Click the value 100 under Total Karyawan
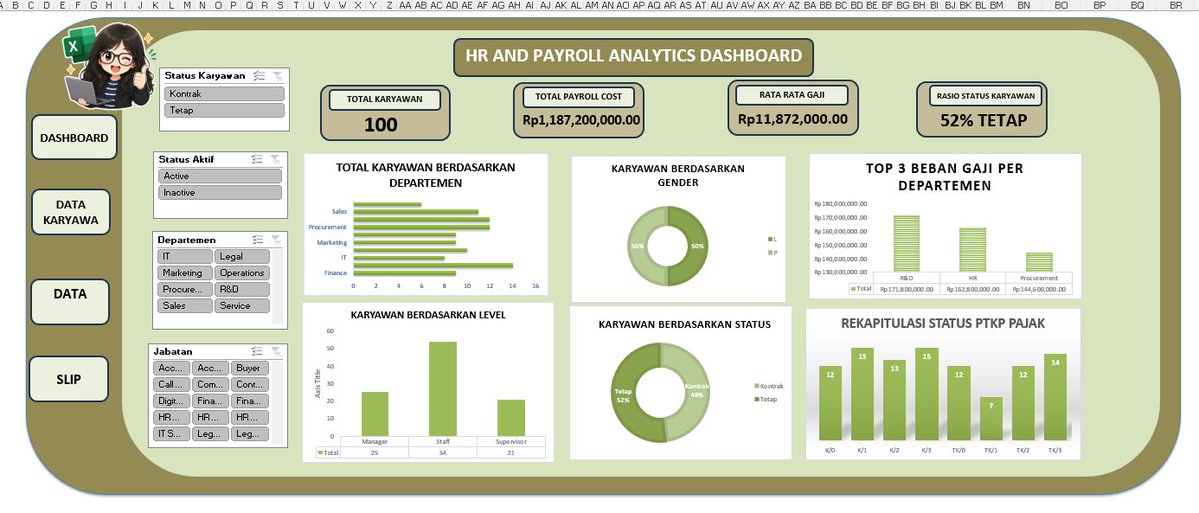 (x=381, y=125)
